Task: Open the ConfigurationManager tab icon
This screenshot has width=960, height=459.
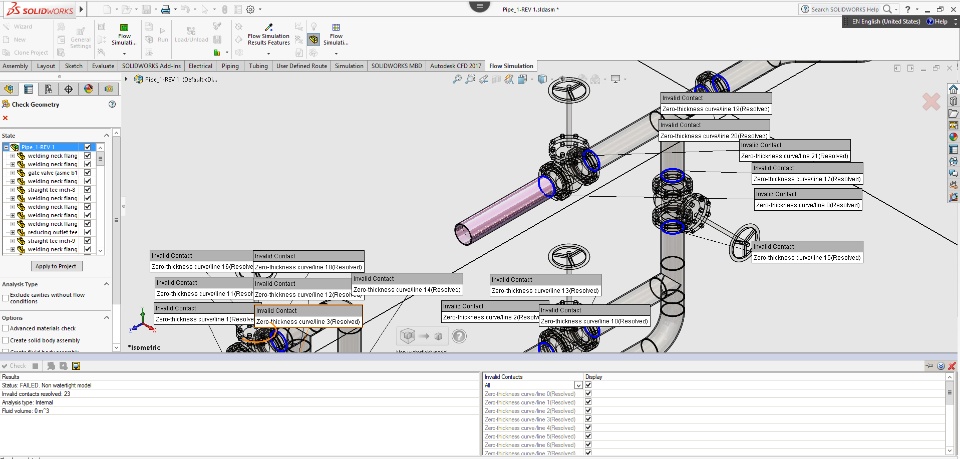Action: coord(48,89)
